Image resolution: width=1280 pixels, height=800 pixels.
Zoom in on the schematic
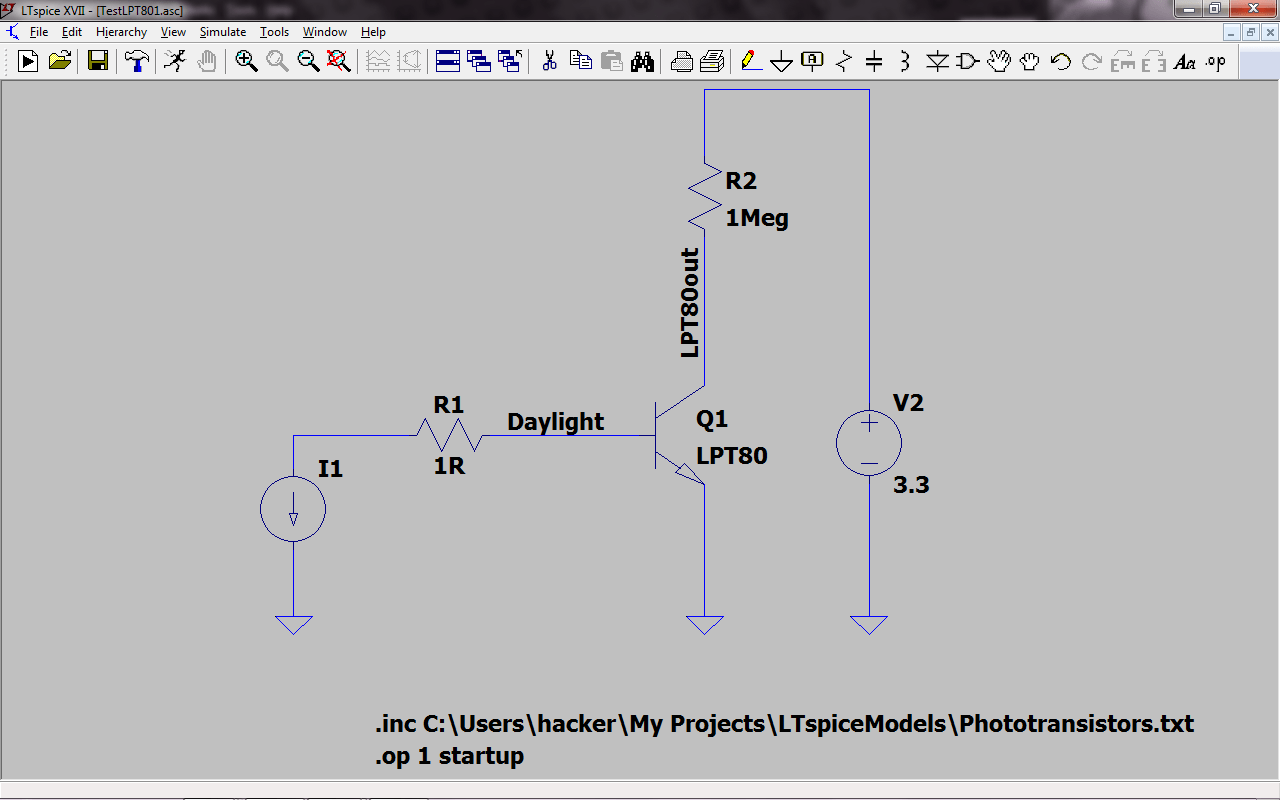coord(246,62)
